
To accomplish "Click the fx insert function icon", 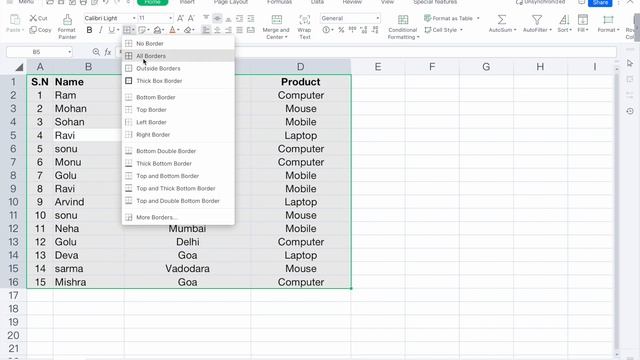I will point(108,52).
